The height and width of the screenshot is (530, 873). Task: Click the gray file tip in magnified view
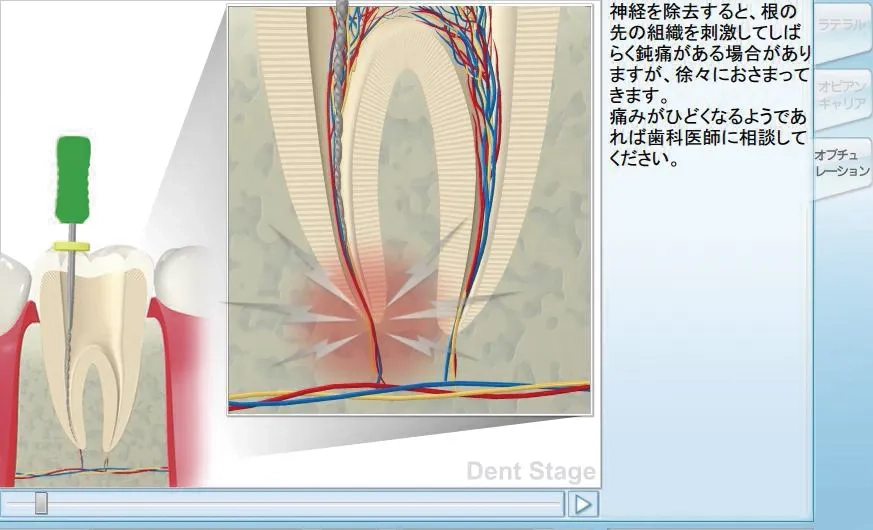click(342, 100)
